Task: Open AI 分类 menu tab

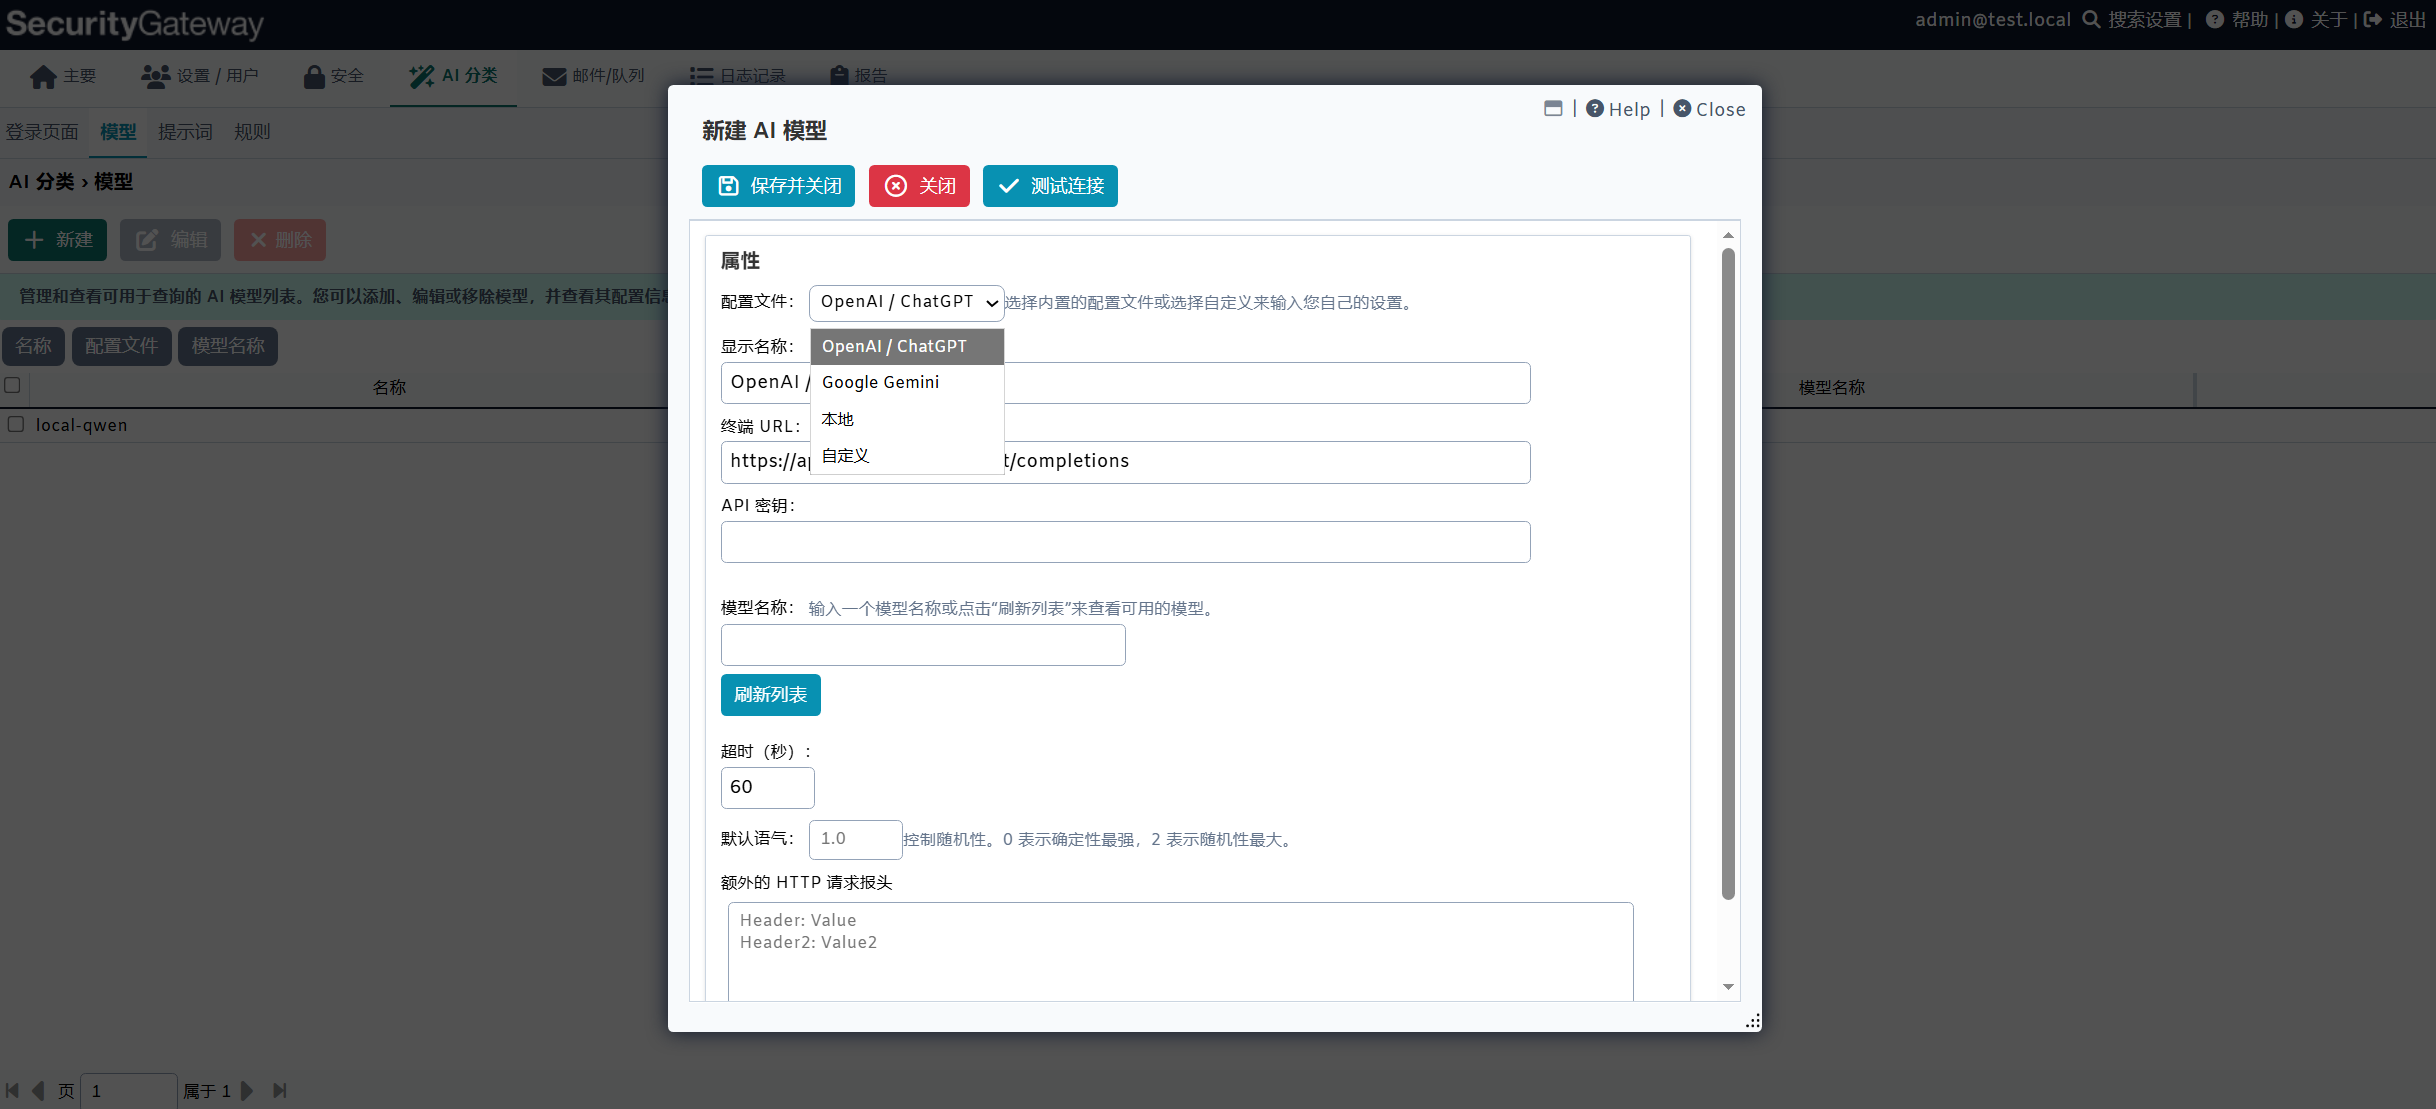Action: (x=453, y=76)
